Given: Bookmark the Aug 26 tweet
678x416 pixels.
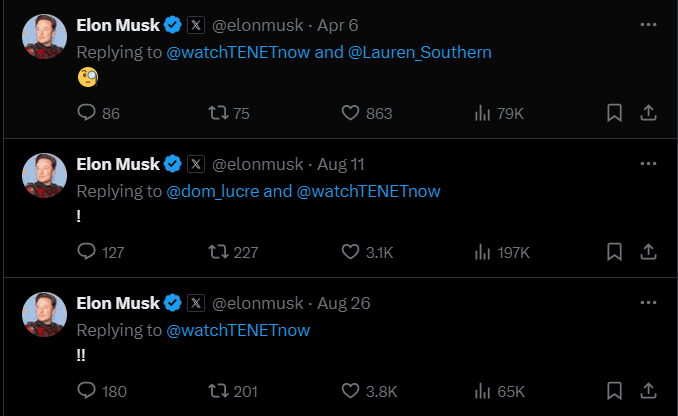Looking at the screenshot, I should tap(615, 391).
